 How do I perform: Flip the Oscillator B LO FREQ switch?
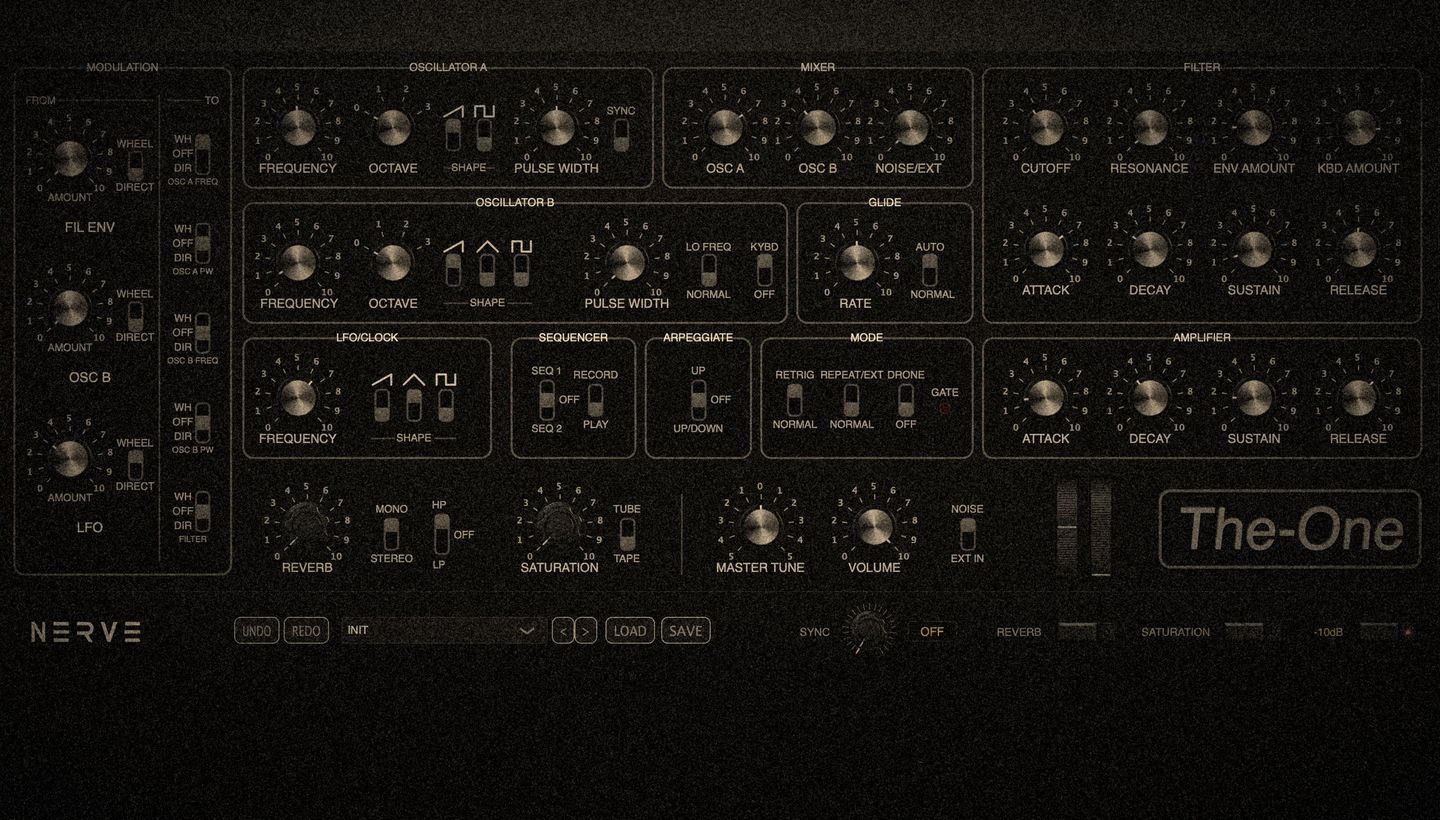point(709,271)
